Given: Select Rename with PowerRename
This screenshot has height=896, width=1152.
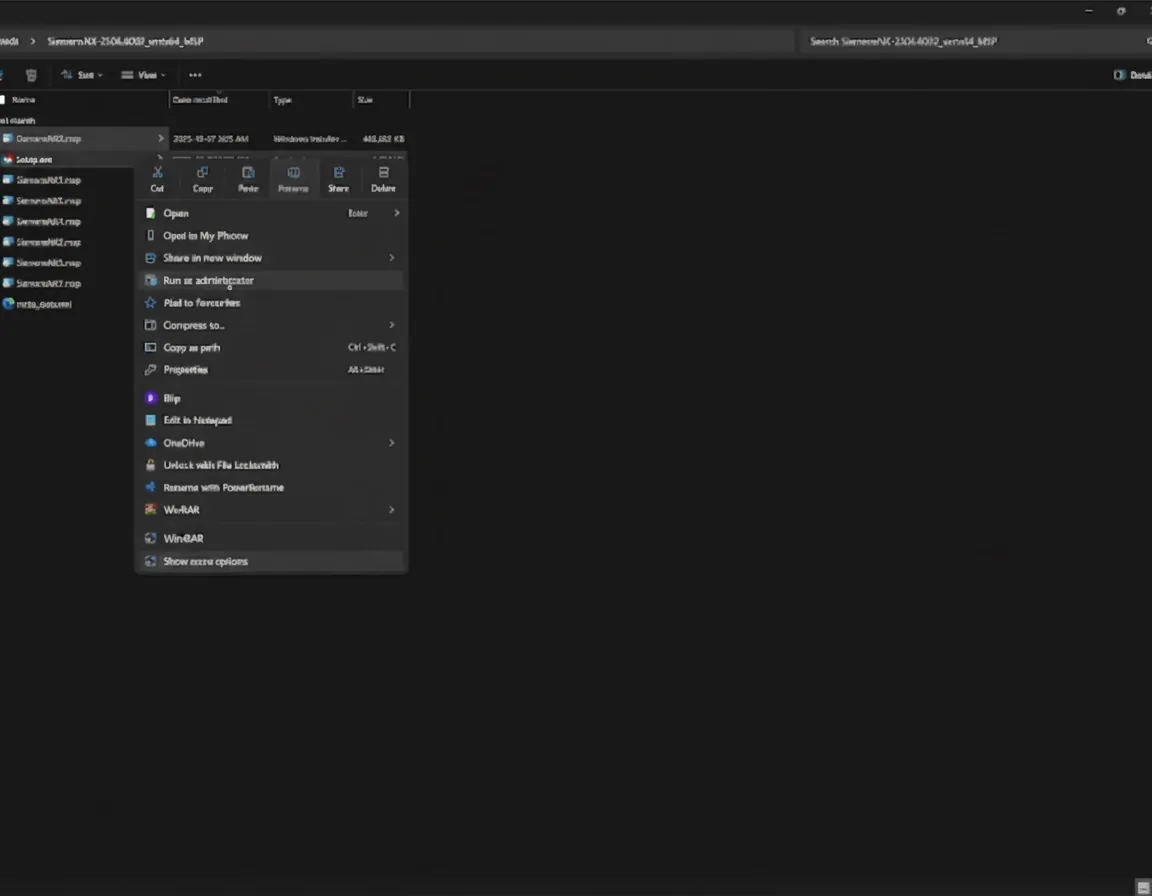Looking at the screenshot, I should pyautogui.click(x=271, y=487).
